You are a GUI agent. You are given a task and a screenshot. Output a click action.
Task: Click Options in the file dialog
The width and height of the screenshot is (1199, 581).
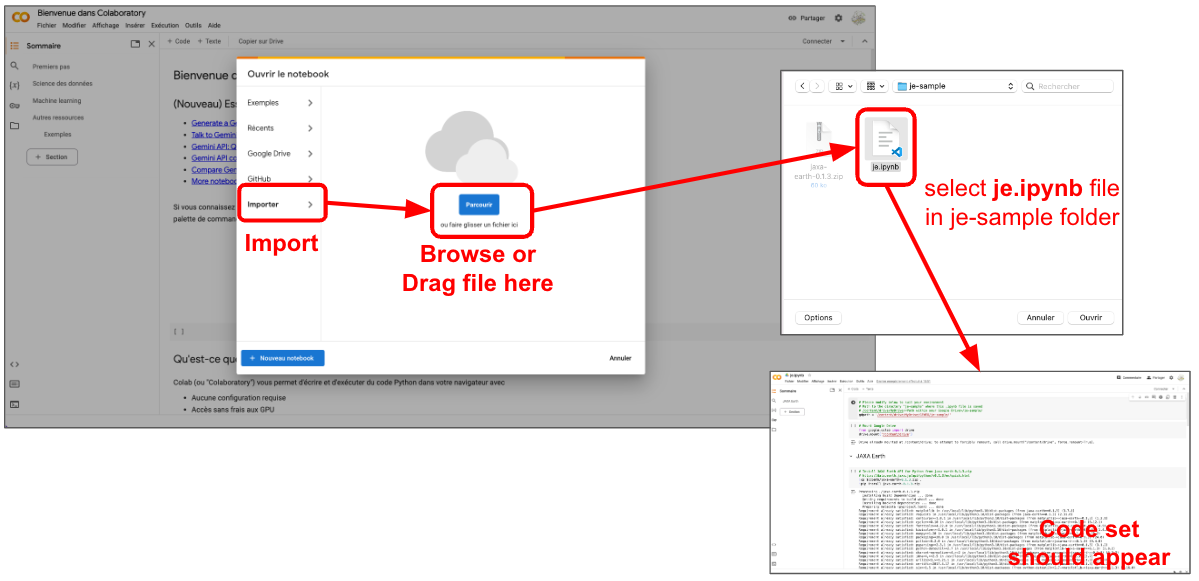click(818, 318)
